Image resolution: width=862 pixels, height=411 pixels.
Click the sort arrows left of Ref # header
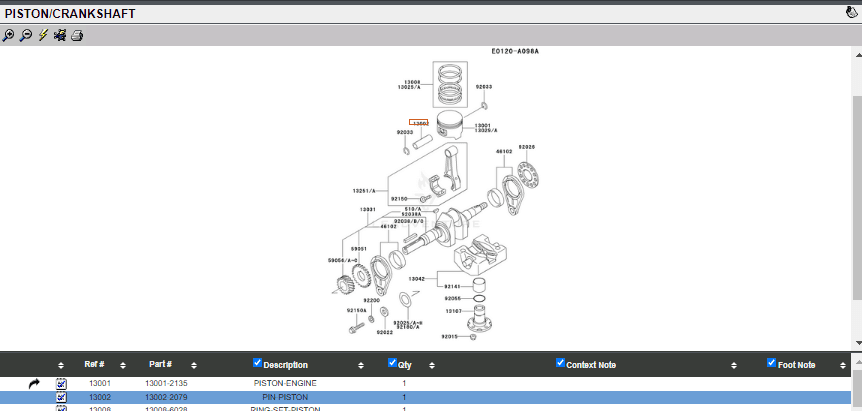click(61, 365)
